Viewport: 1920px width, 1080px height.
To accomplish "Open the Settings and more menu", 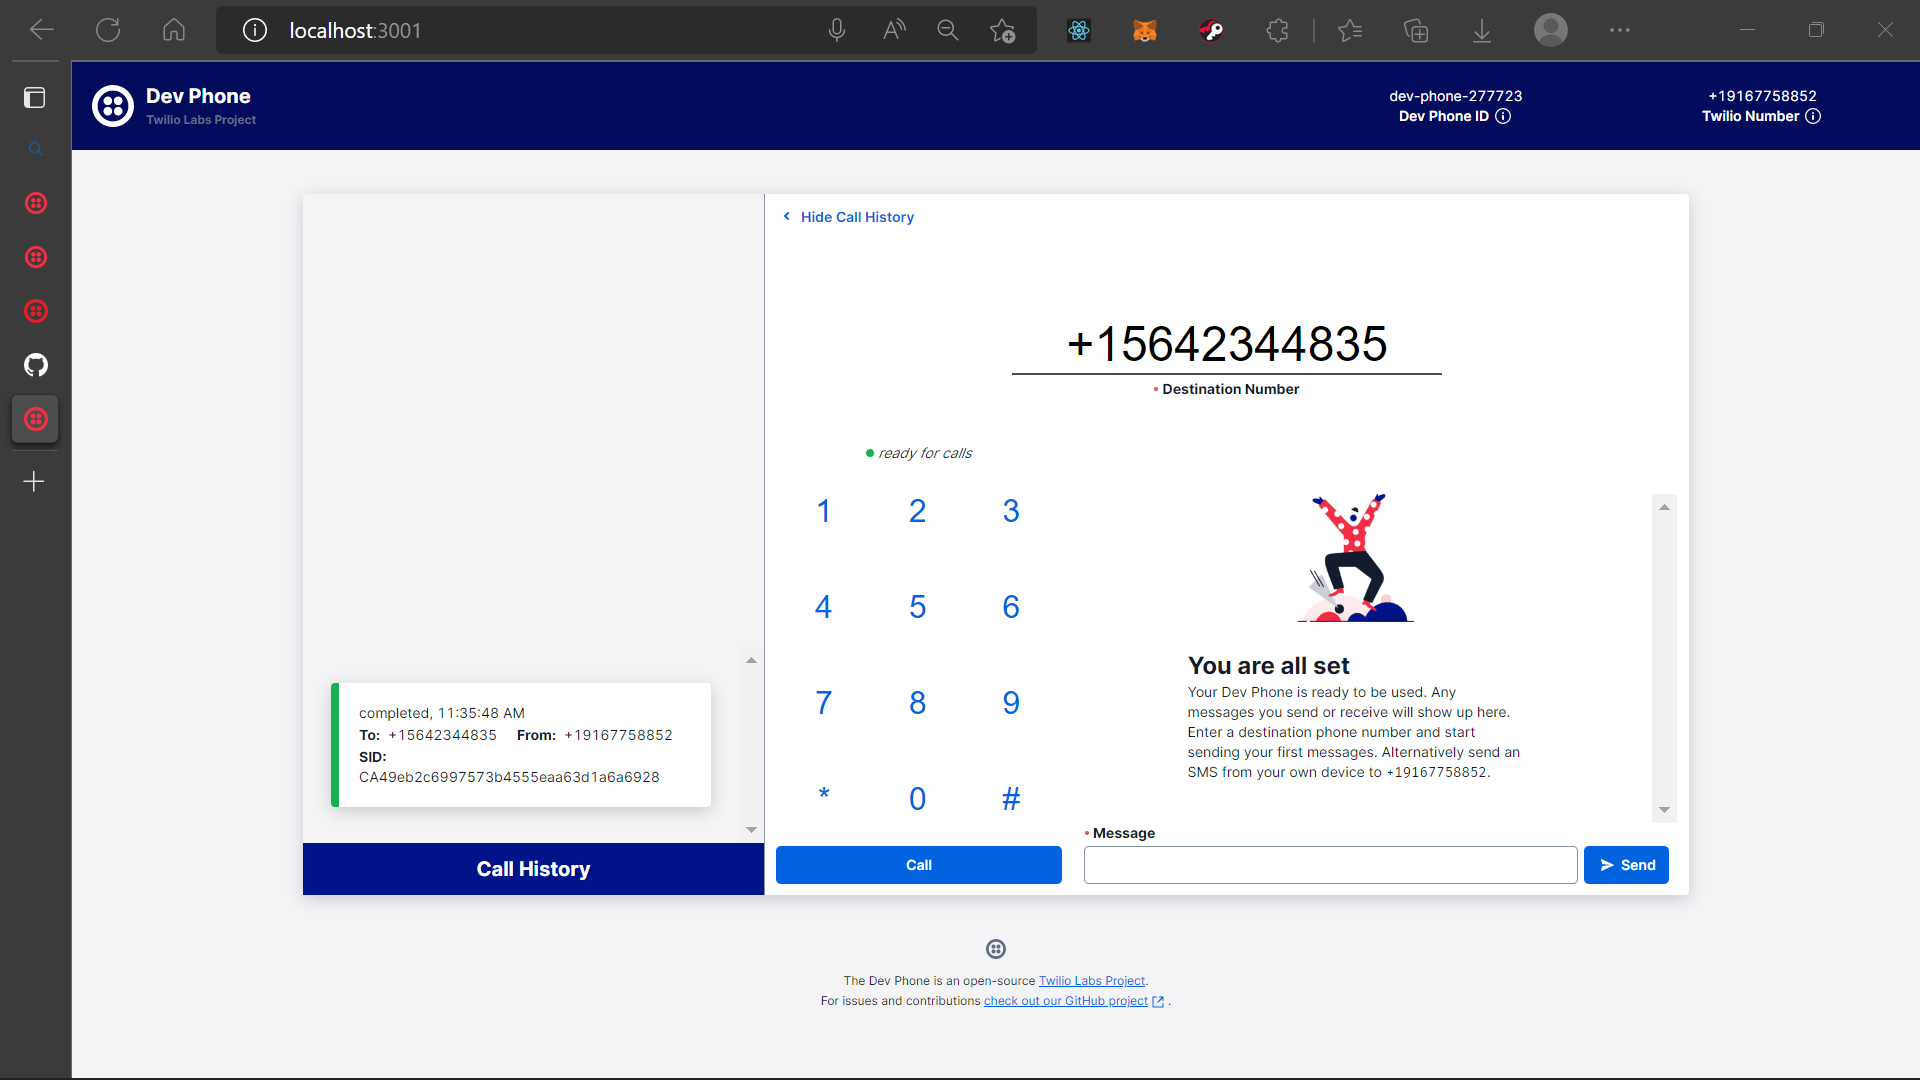I will 1618,30.
